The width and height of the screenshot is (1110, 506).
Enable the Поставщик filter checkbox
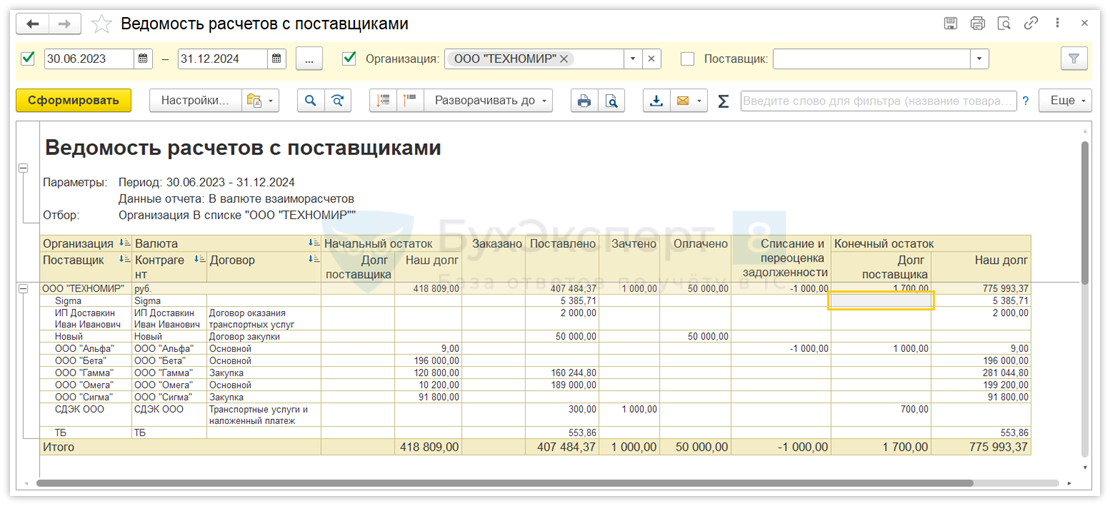pos(687,59)
